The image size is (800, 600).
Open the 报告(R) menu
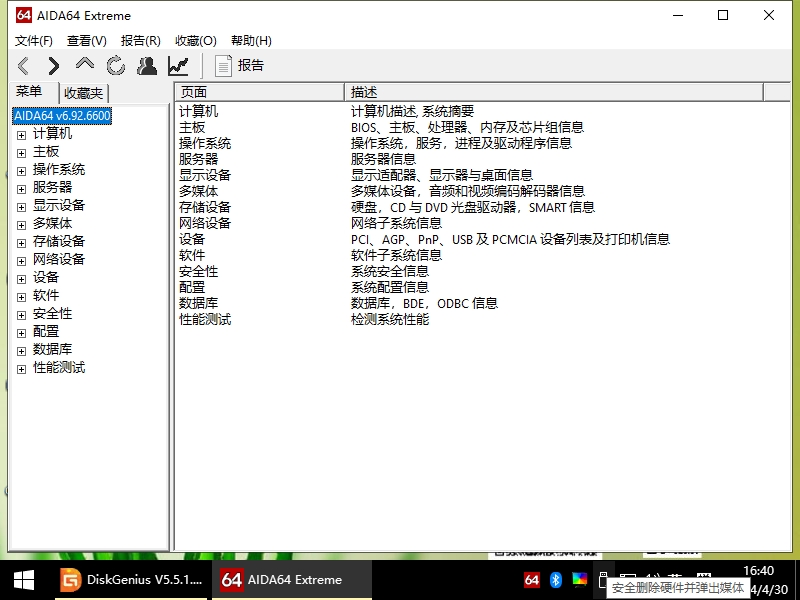pyautogui.click(x=141, y=41)
